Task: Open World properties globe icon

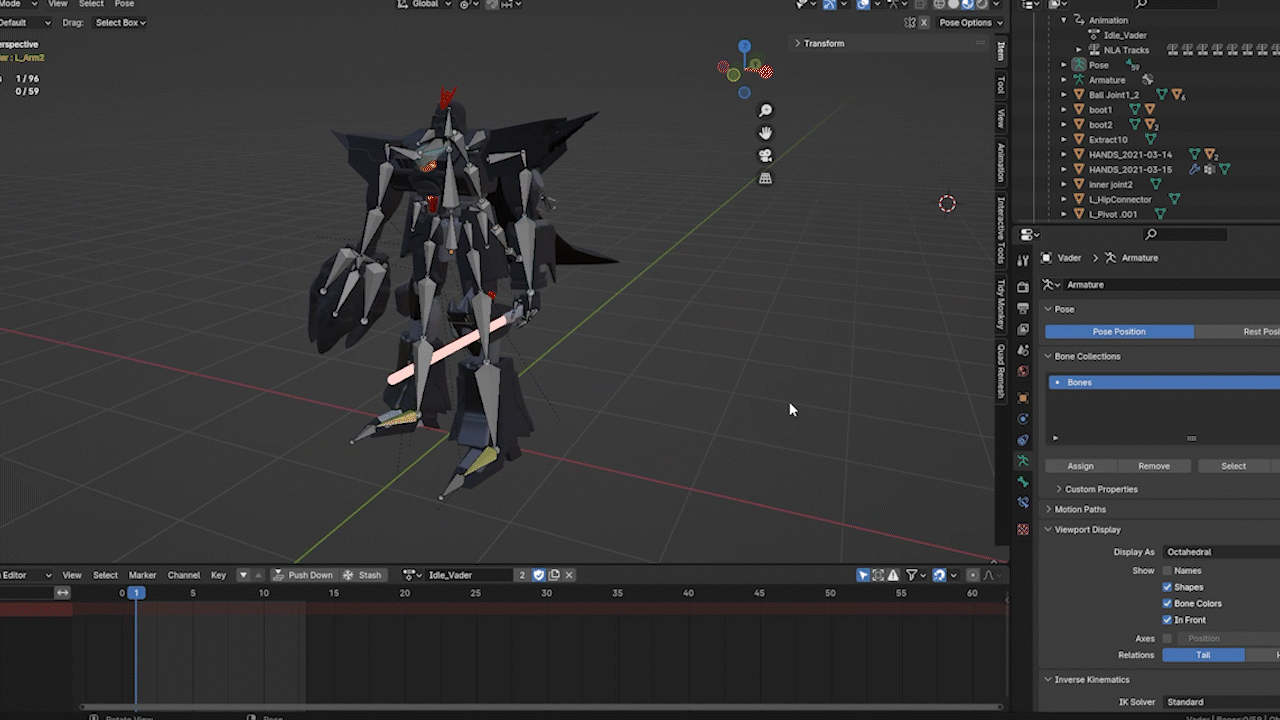Action: [1023, 371]
